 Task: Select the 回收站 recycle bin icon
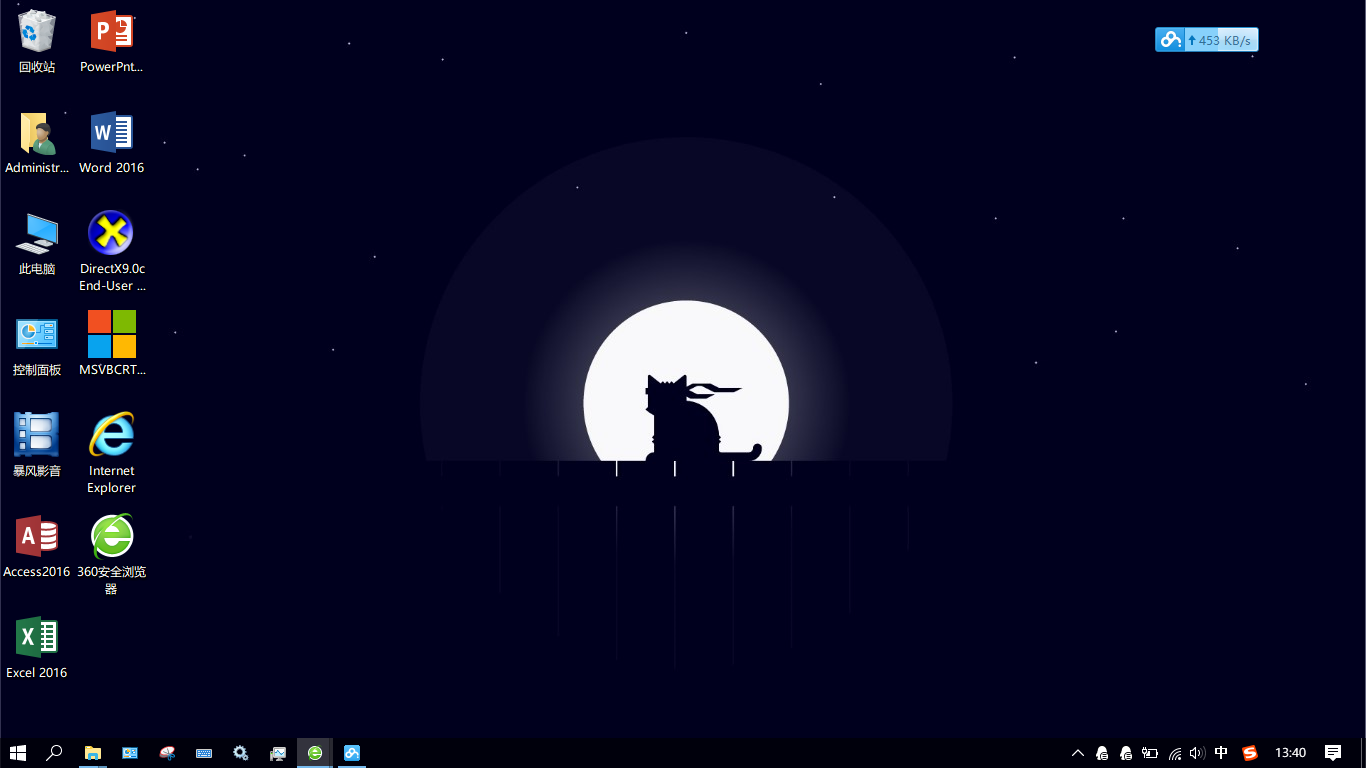tap(37, 33)
